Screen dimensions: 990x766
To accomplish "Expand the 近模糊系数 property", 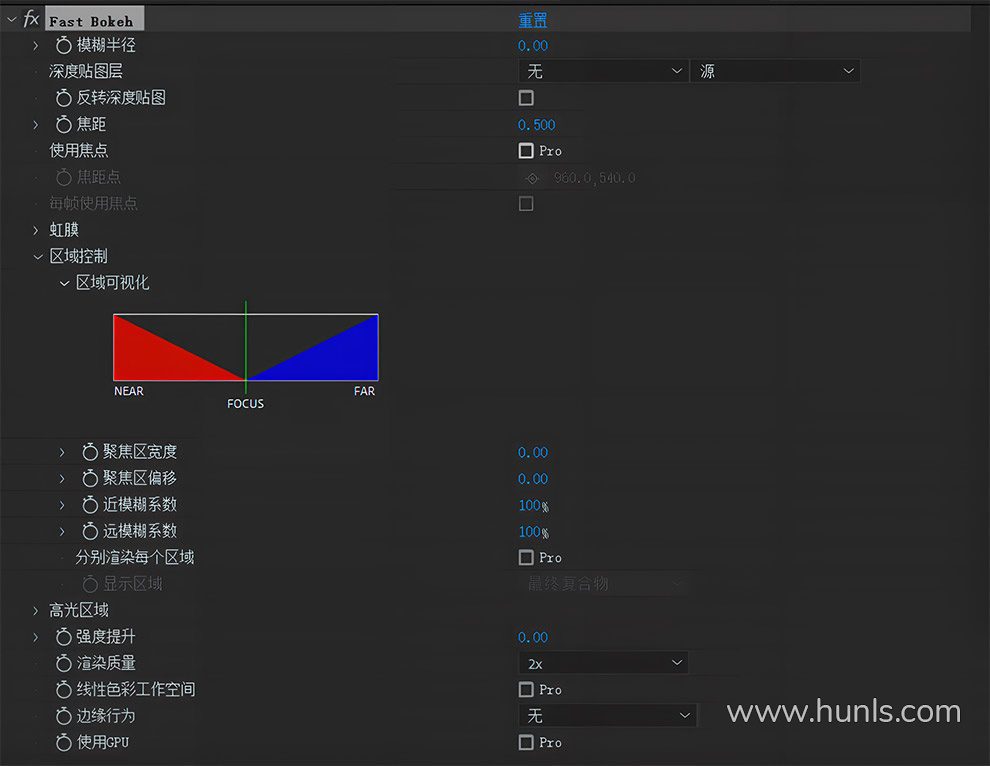I will pos(62,505).
